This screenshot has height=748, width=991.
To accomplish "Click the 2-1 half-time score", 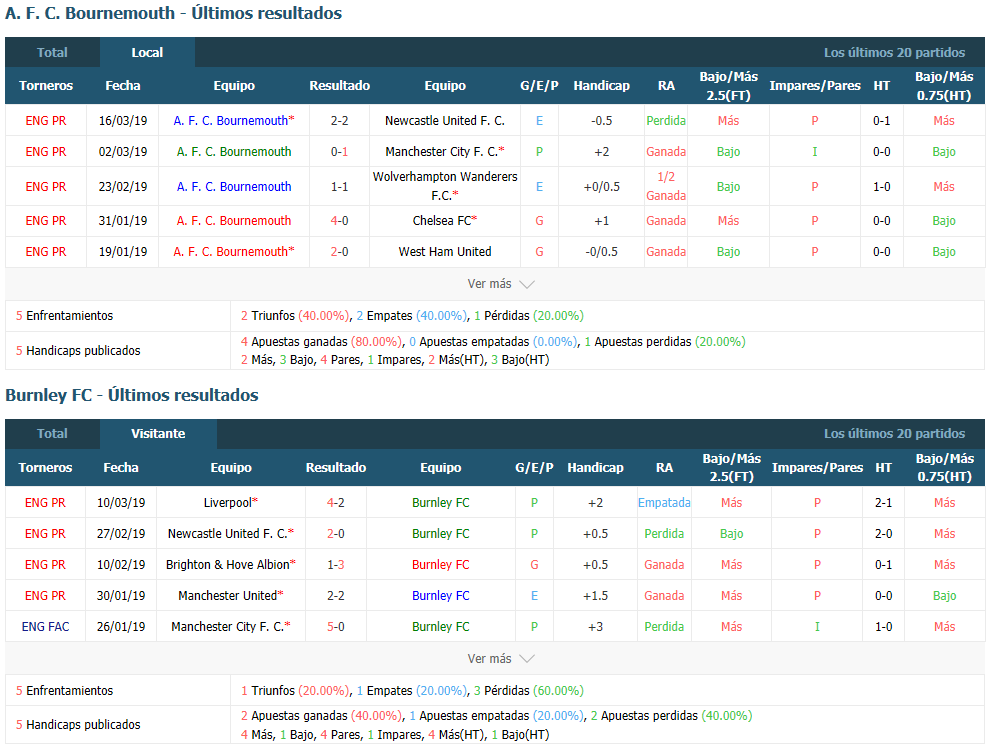I will click(x=884, y=502).
